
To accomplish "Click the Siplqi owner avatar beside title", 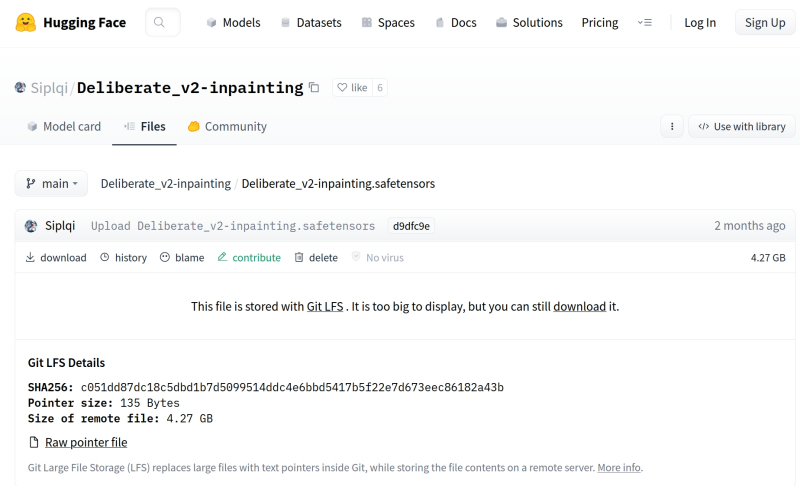I will (21, 88).
